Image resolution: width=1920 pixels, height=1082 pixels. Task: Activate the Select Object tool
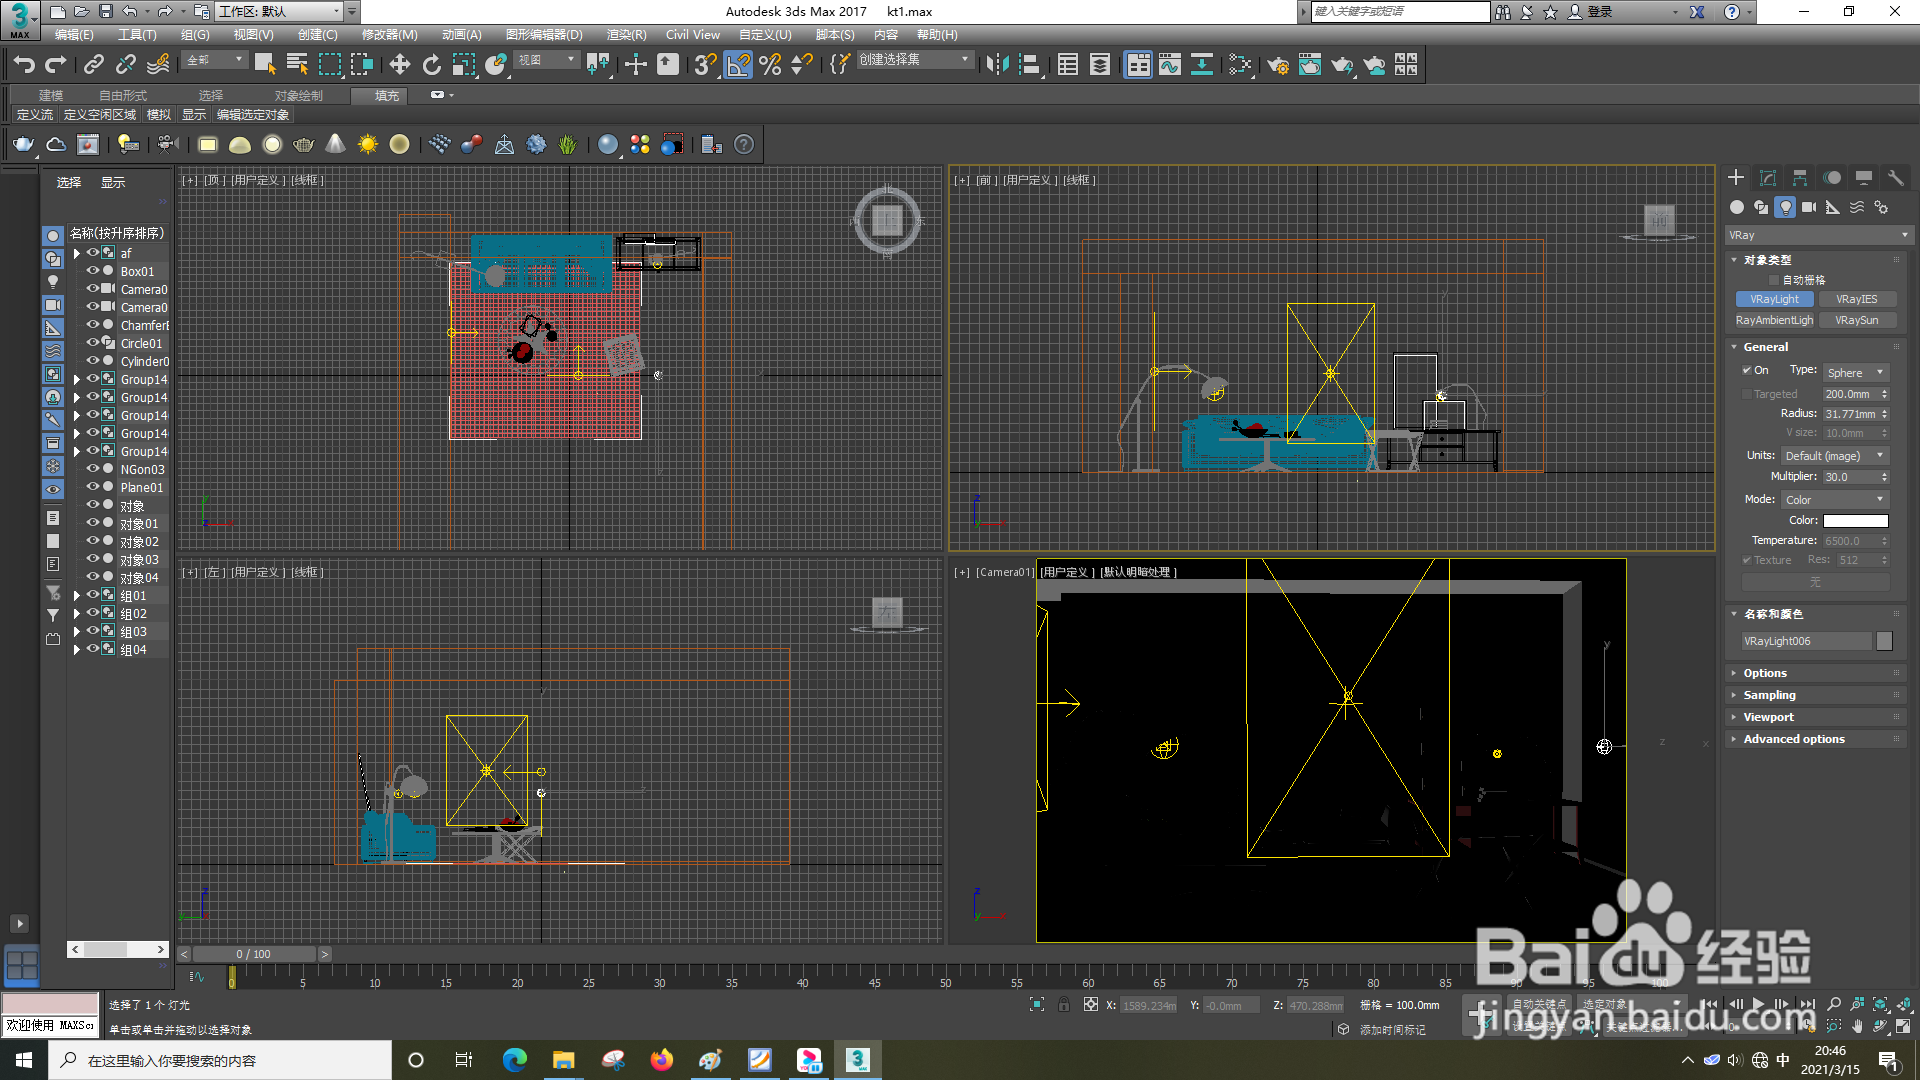265,65
